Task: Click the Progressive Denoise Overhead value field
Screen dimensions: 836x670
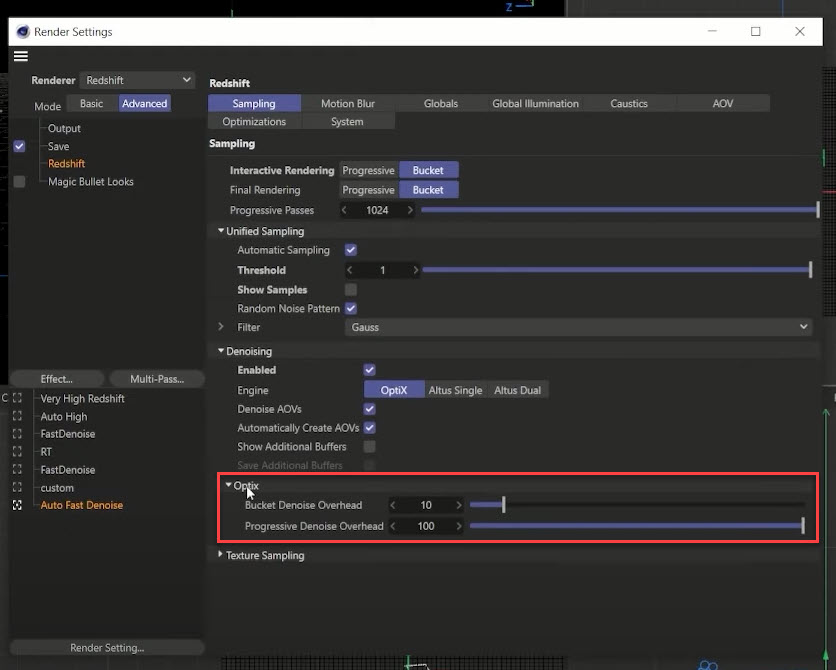Action: pos(426,526)
